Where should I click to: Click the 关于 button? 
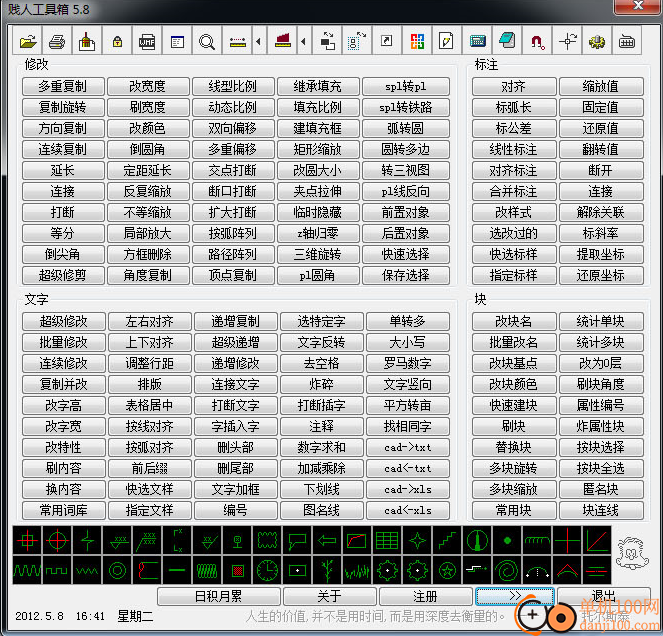329,596
